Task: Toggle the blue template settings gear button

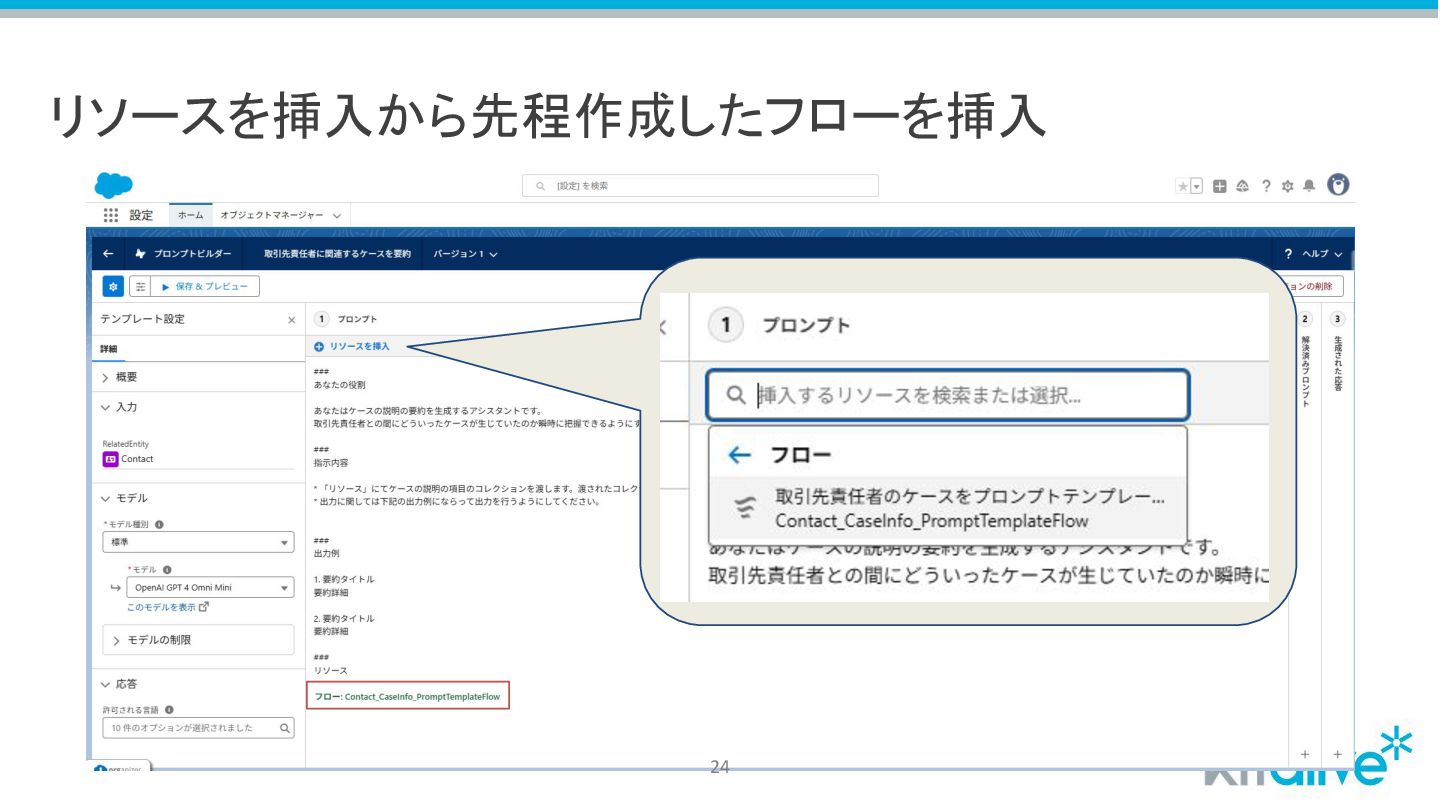Action: click(x=113, y=287)
